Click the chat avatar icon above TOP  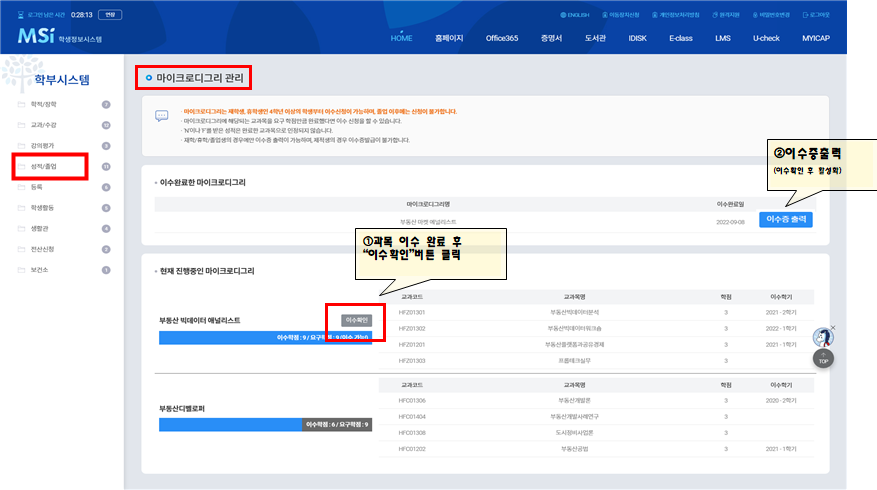click(x=823, y=338)
